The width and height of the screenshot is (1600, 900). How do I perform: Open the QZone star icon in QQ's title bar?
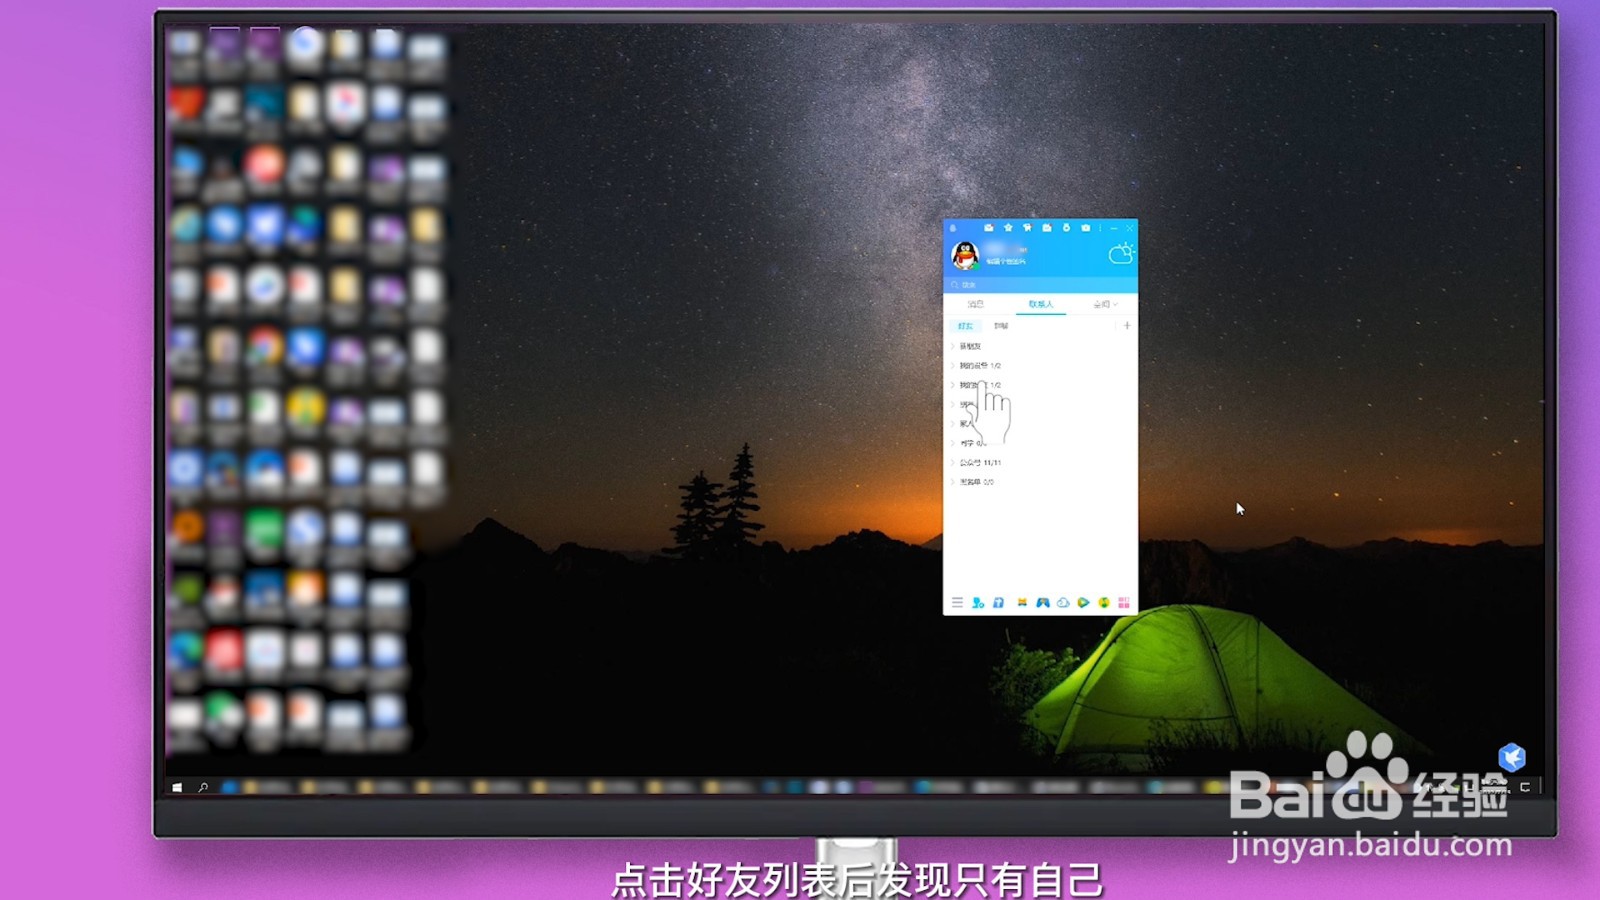pyautogui.click(x=1008, y=228)
